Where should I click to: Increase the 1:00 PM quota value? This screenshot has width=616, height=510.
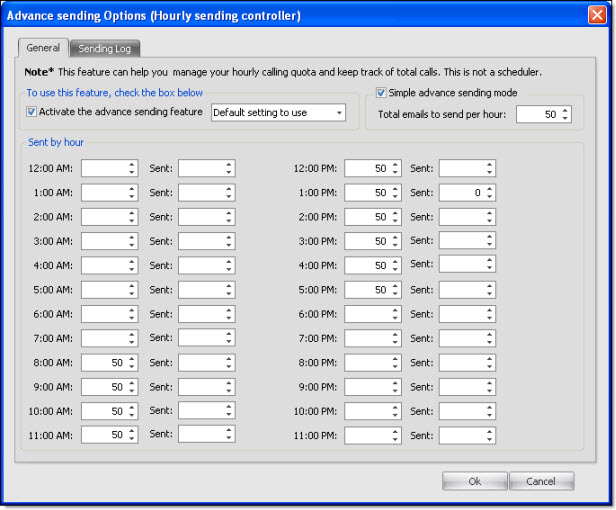(395, 189)
